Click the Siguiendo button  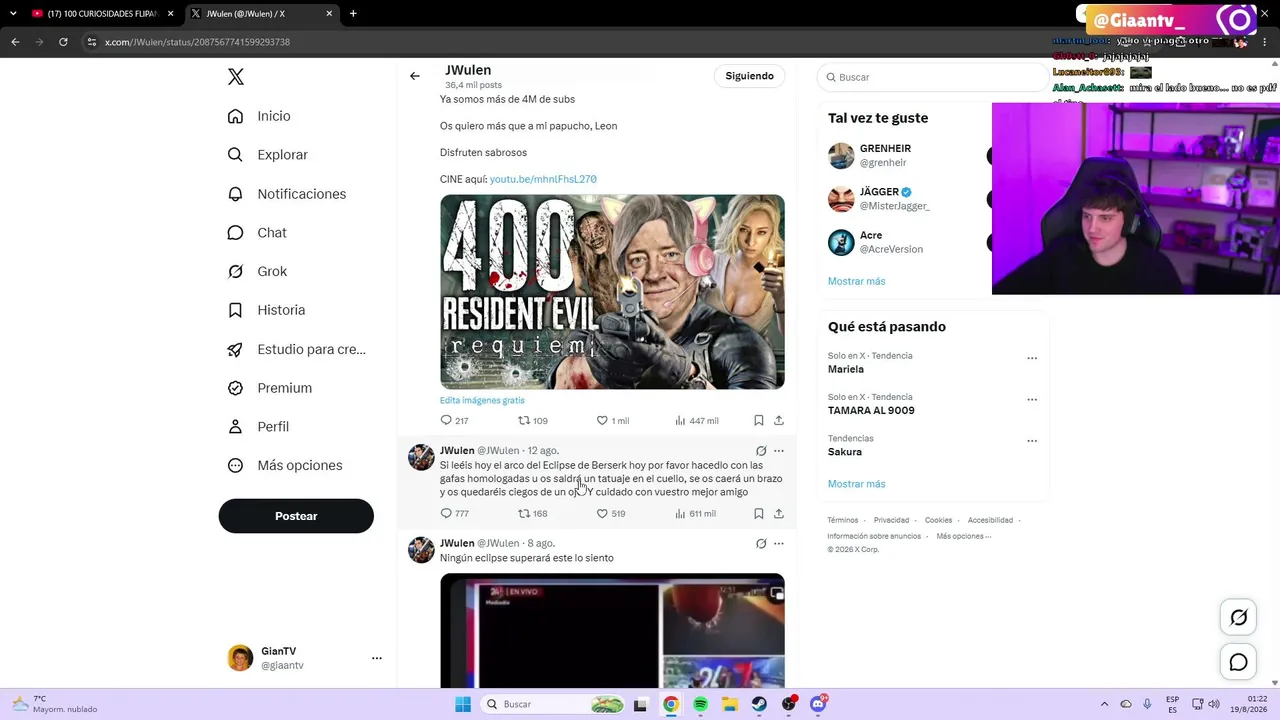(x=750, y=76)
